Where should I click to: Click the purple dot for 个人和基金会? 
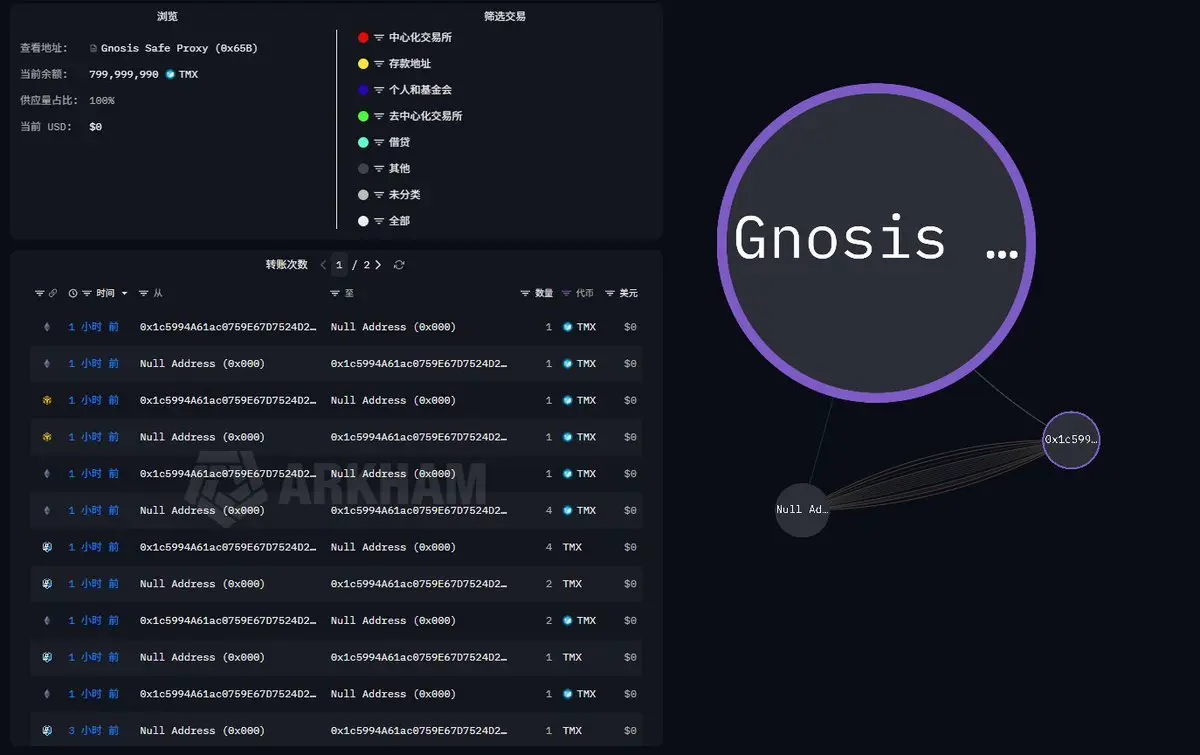(x=363, y=90)
